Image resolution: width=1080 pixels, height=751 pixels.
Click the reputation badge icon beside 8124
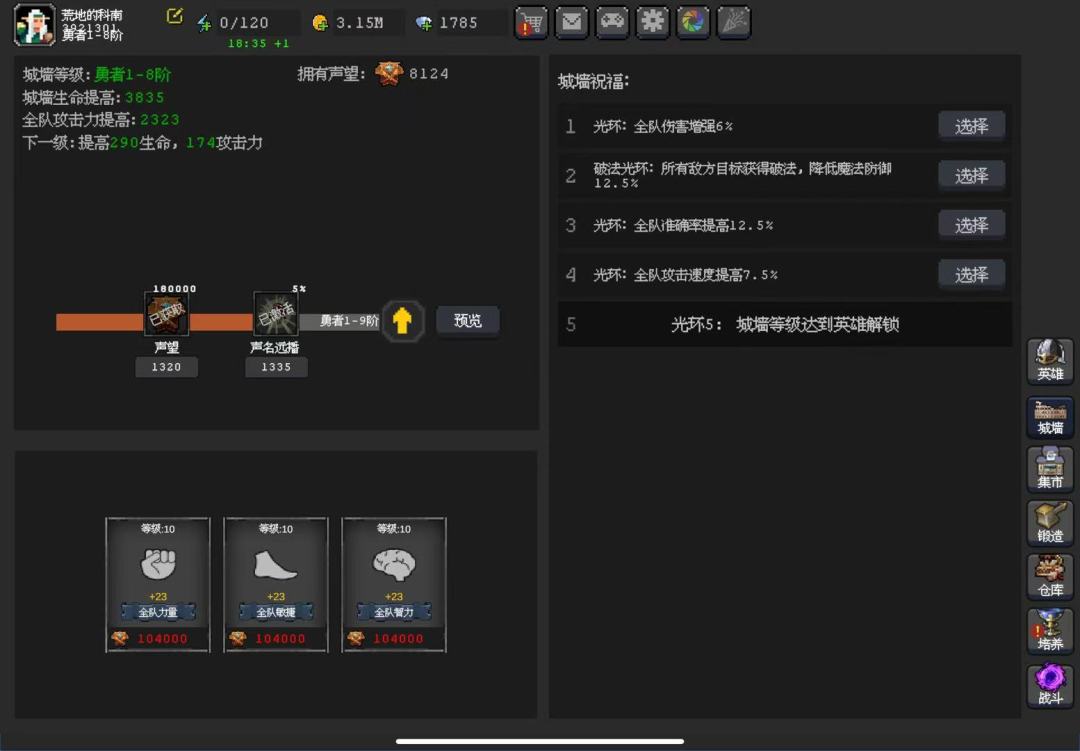tap(388, 74)
